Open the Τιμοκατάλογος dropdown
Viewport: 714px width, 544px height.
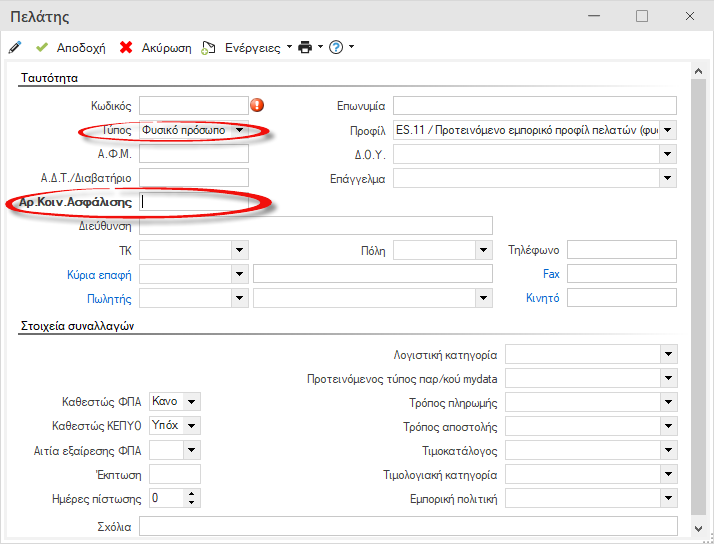click(668, 450)
